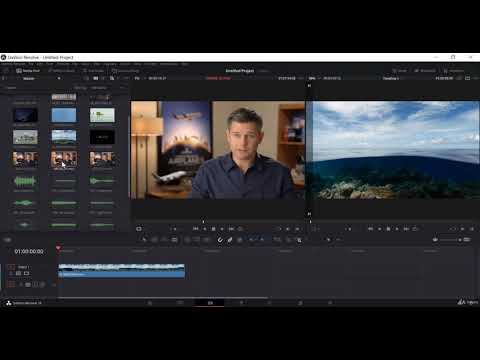Select the blue audio clip in timeline

122,274
